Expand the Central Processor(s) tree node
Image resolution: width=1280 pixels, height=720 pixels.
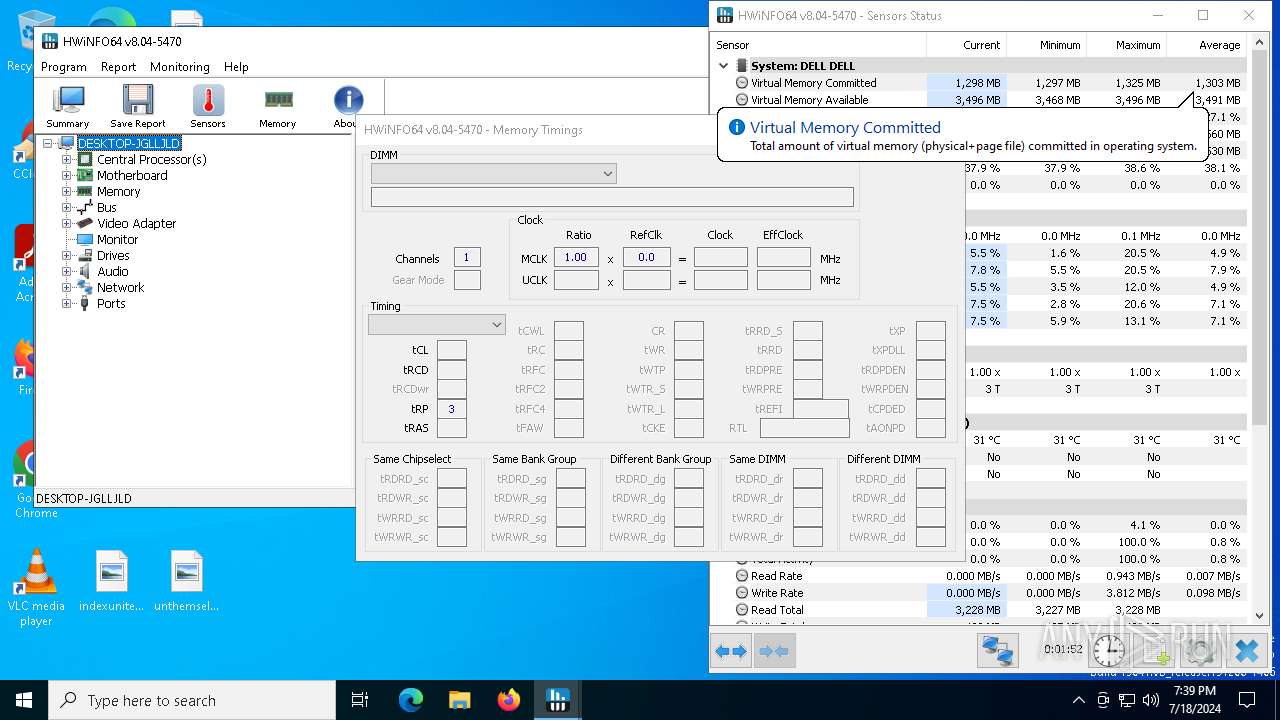pos(67,159)
